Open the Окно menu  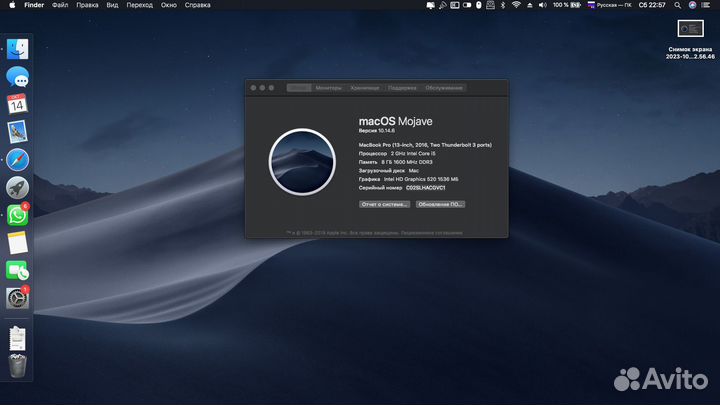click(x=169, y=5)
